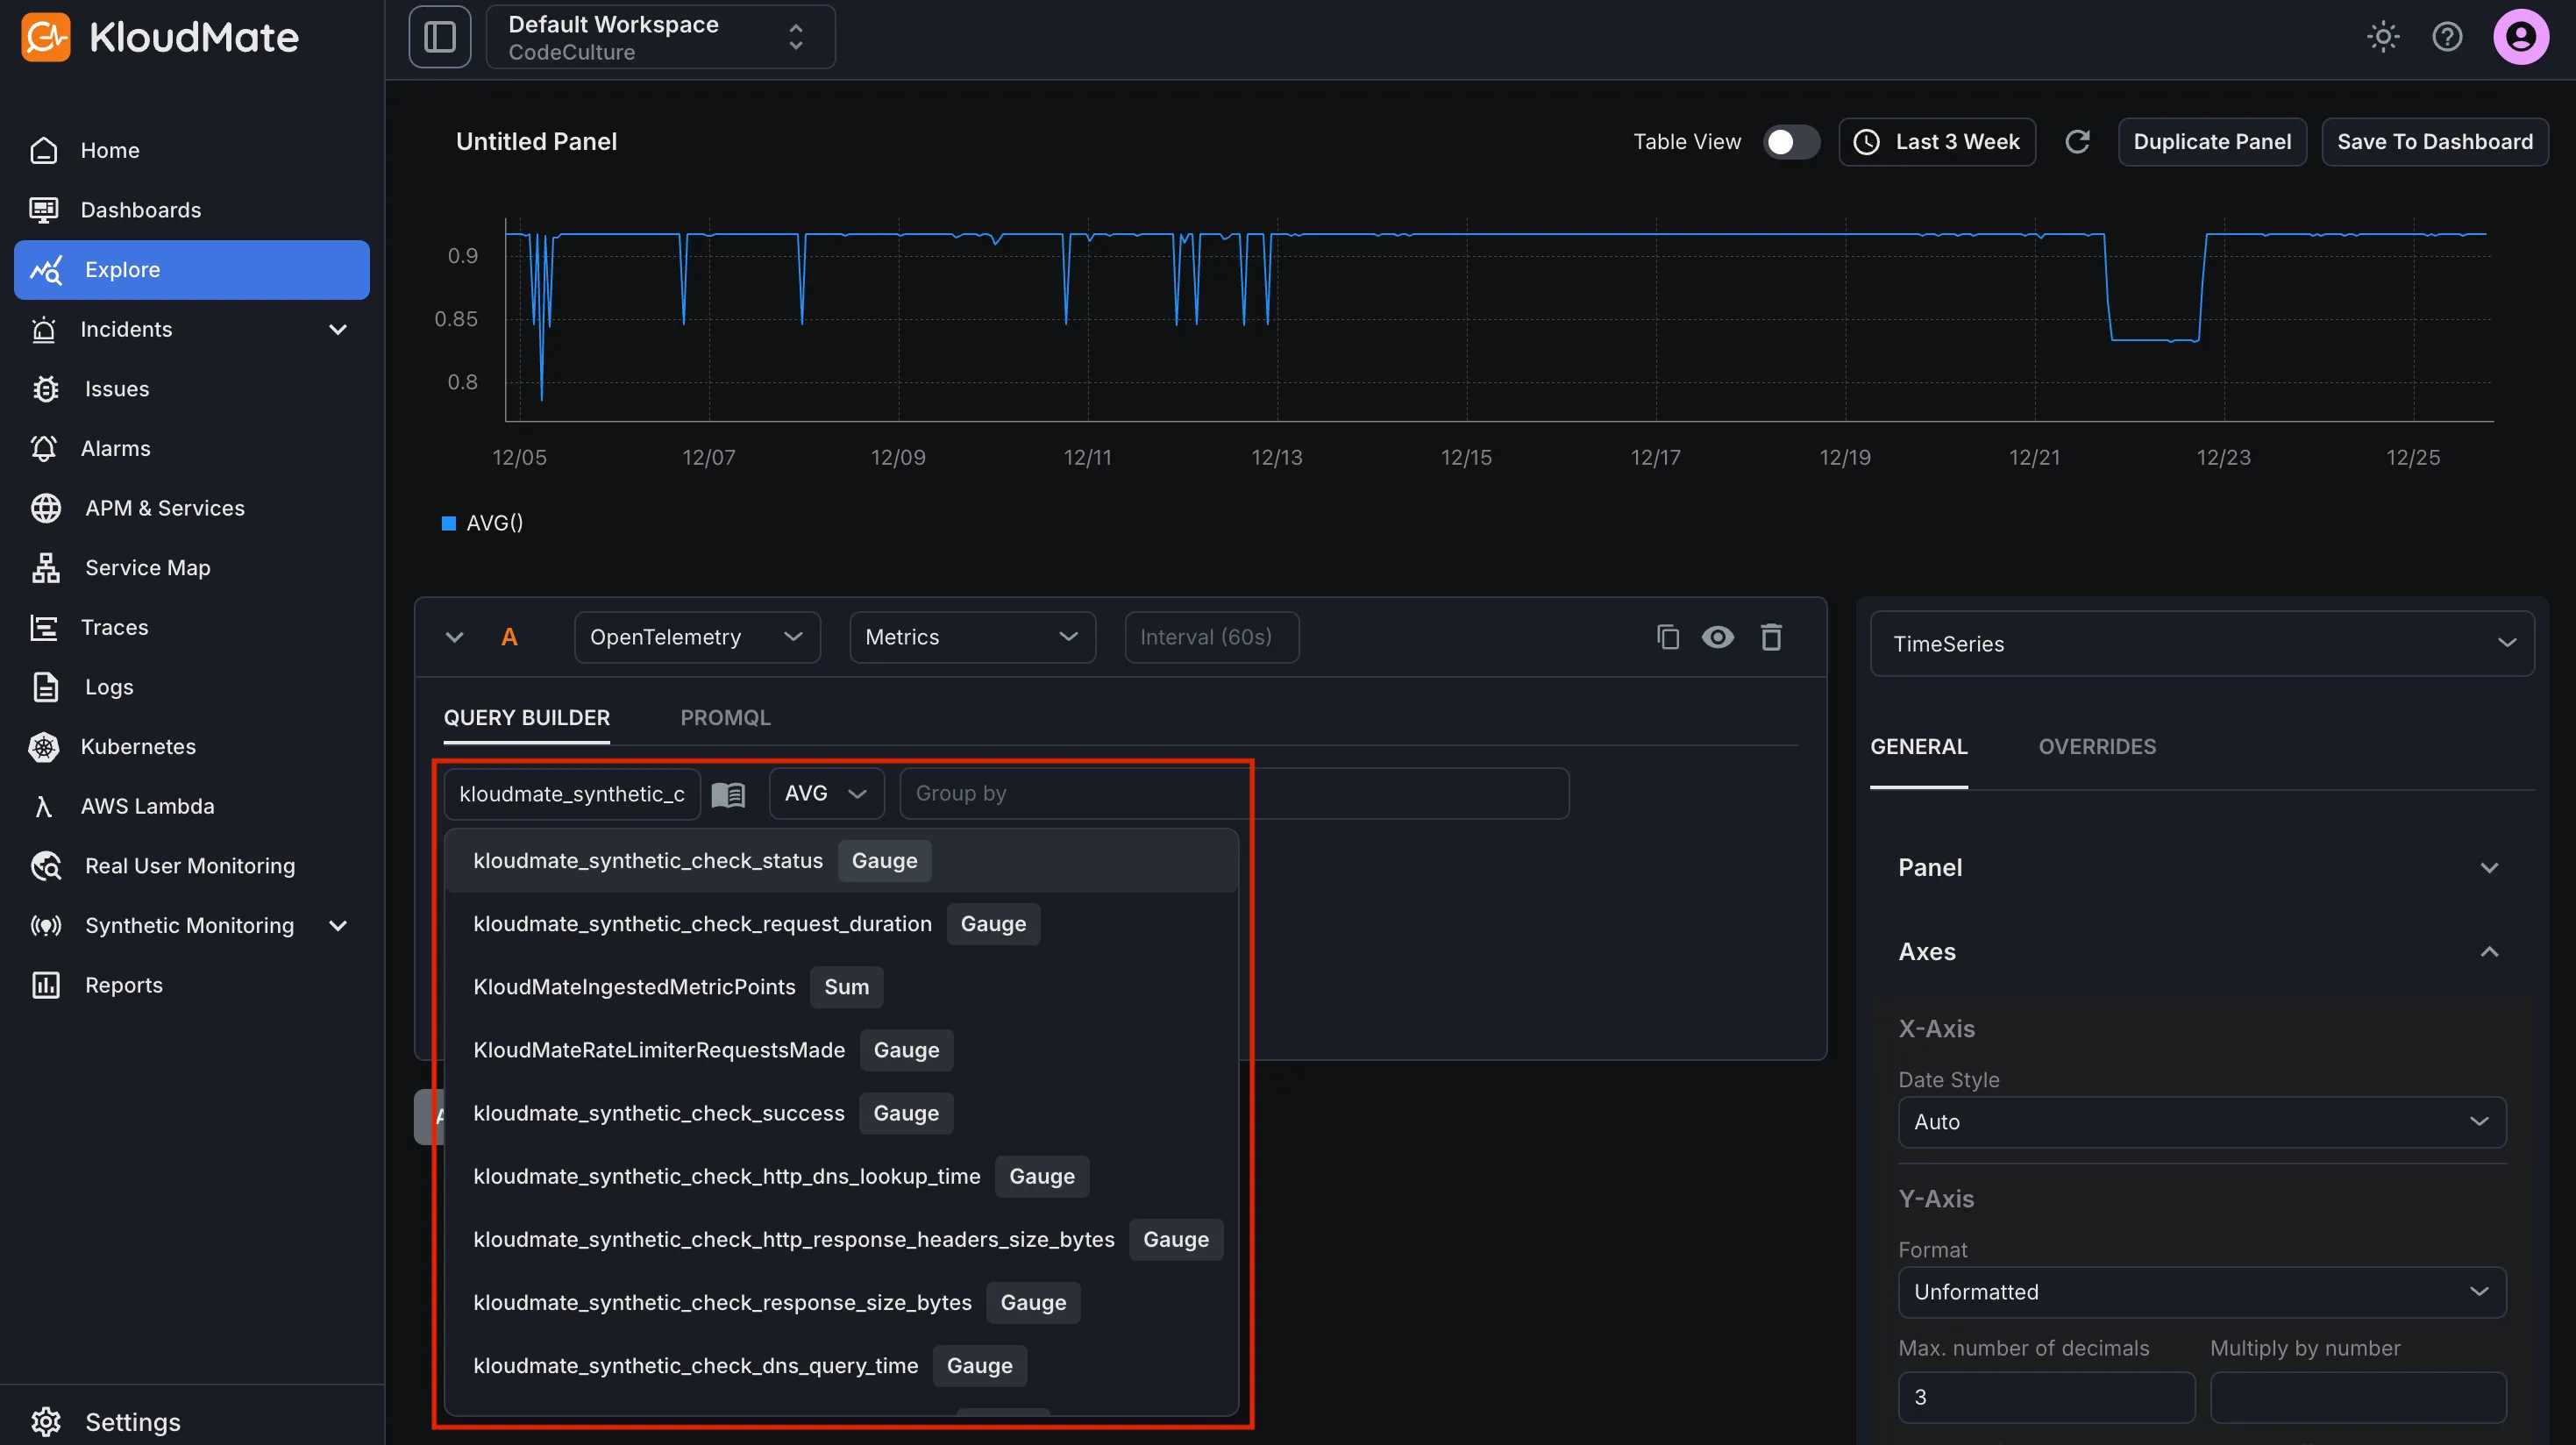Collapse the Axes settings section
2576x1445 pixels.
click(x=2202, y=952)
